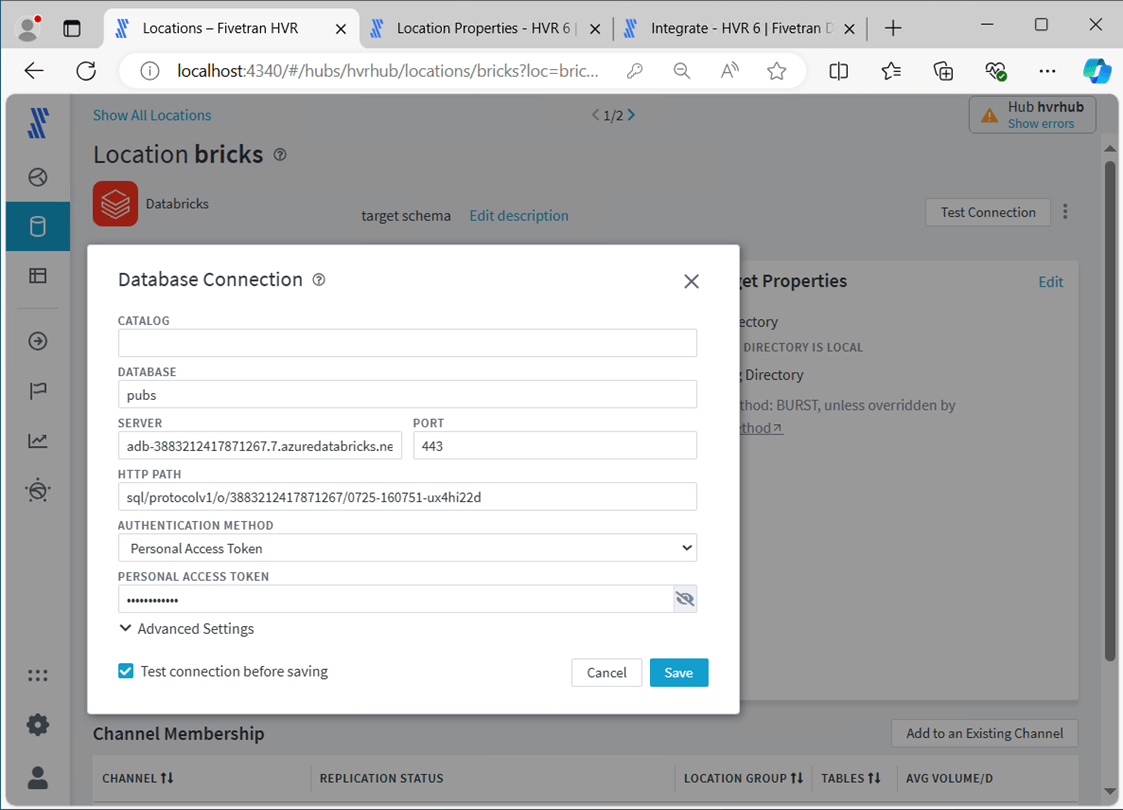Click the user profile icon in sidebar
The width and height of the screenshot is (1123, 810).
38,777
